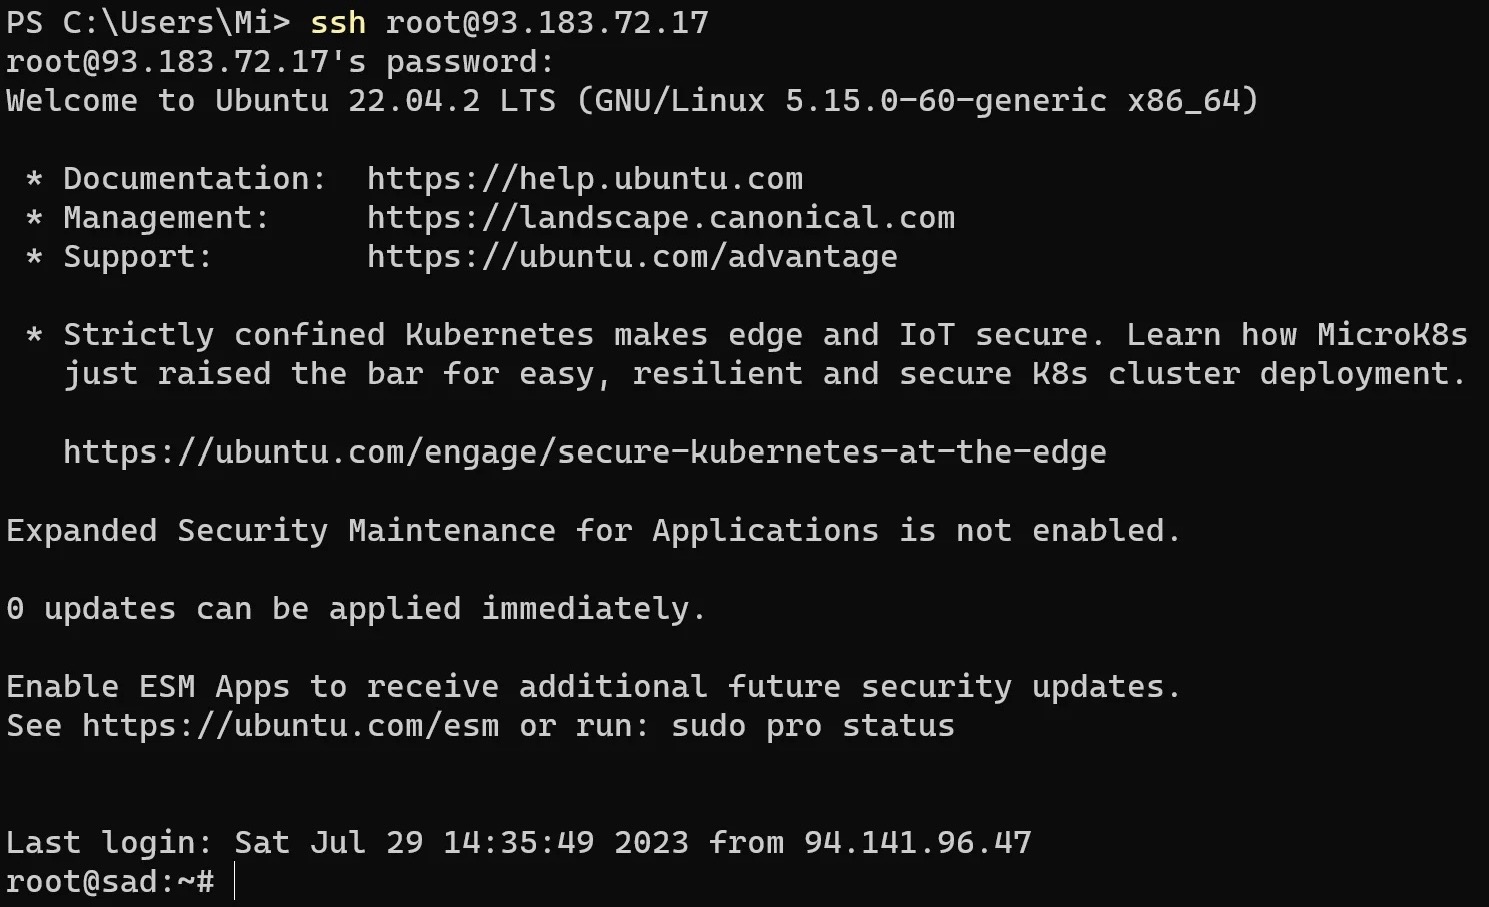Click the 'Management:' label

pos(166,218)
